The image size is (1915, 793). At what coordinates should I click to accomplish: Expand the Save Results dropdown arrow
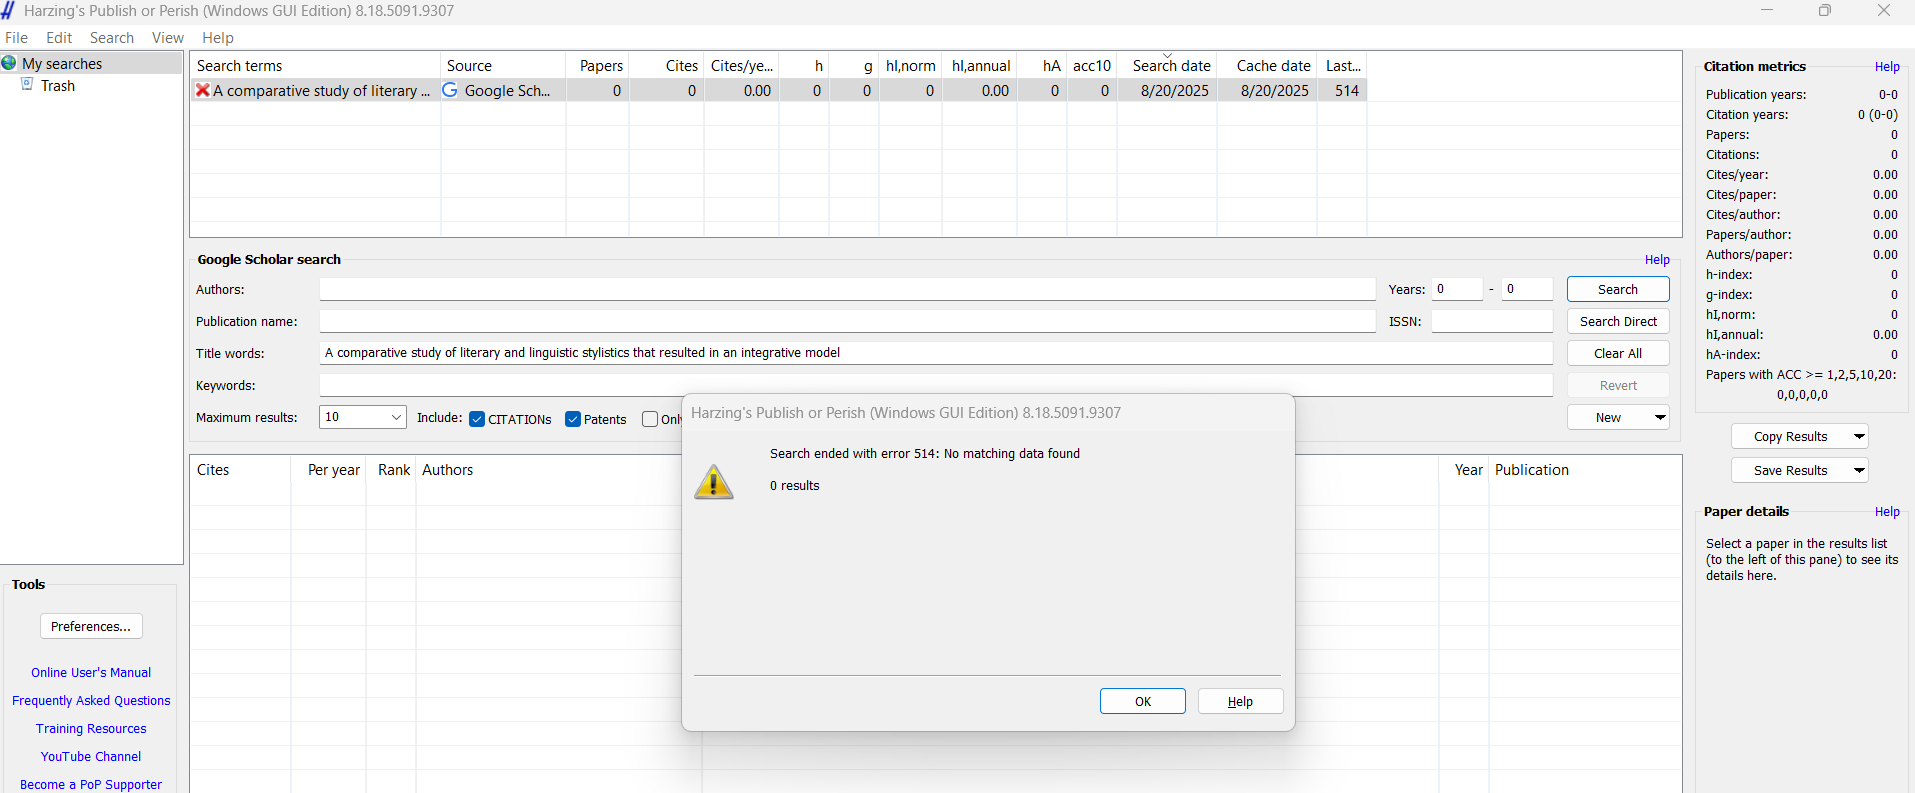1859,470
